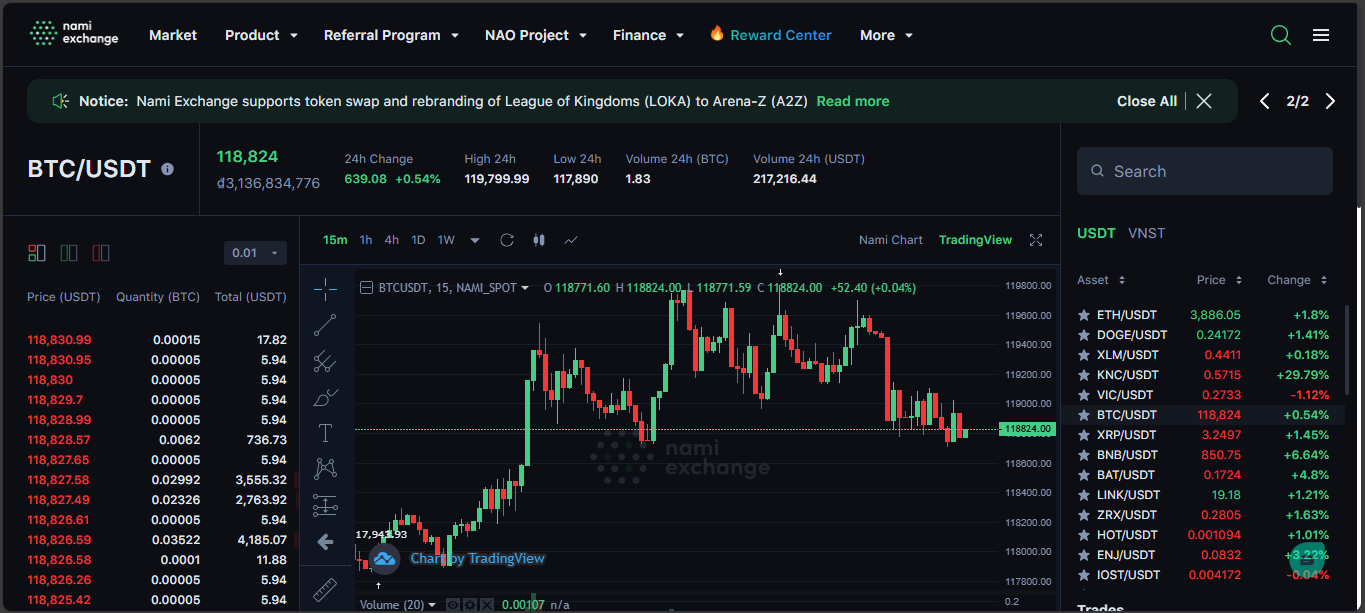The width and height of the screenshot is (1365, 613).
Task: Dismiss the notice with the X icon
Action: coord(1204,101)
